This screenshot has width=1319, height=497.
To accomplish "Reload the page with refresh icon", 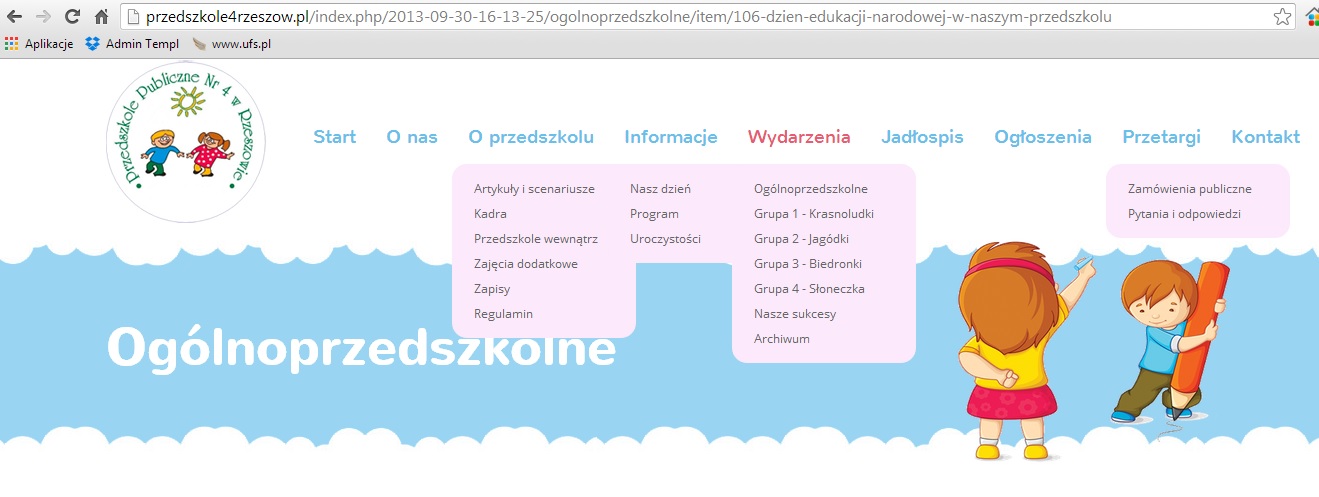I will point(72,17).
